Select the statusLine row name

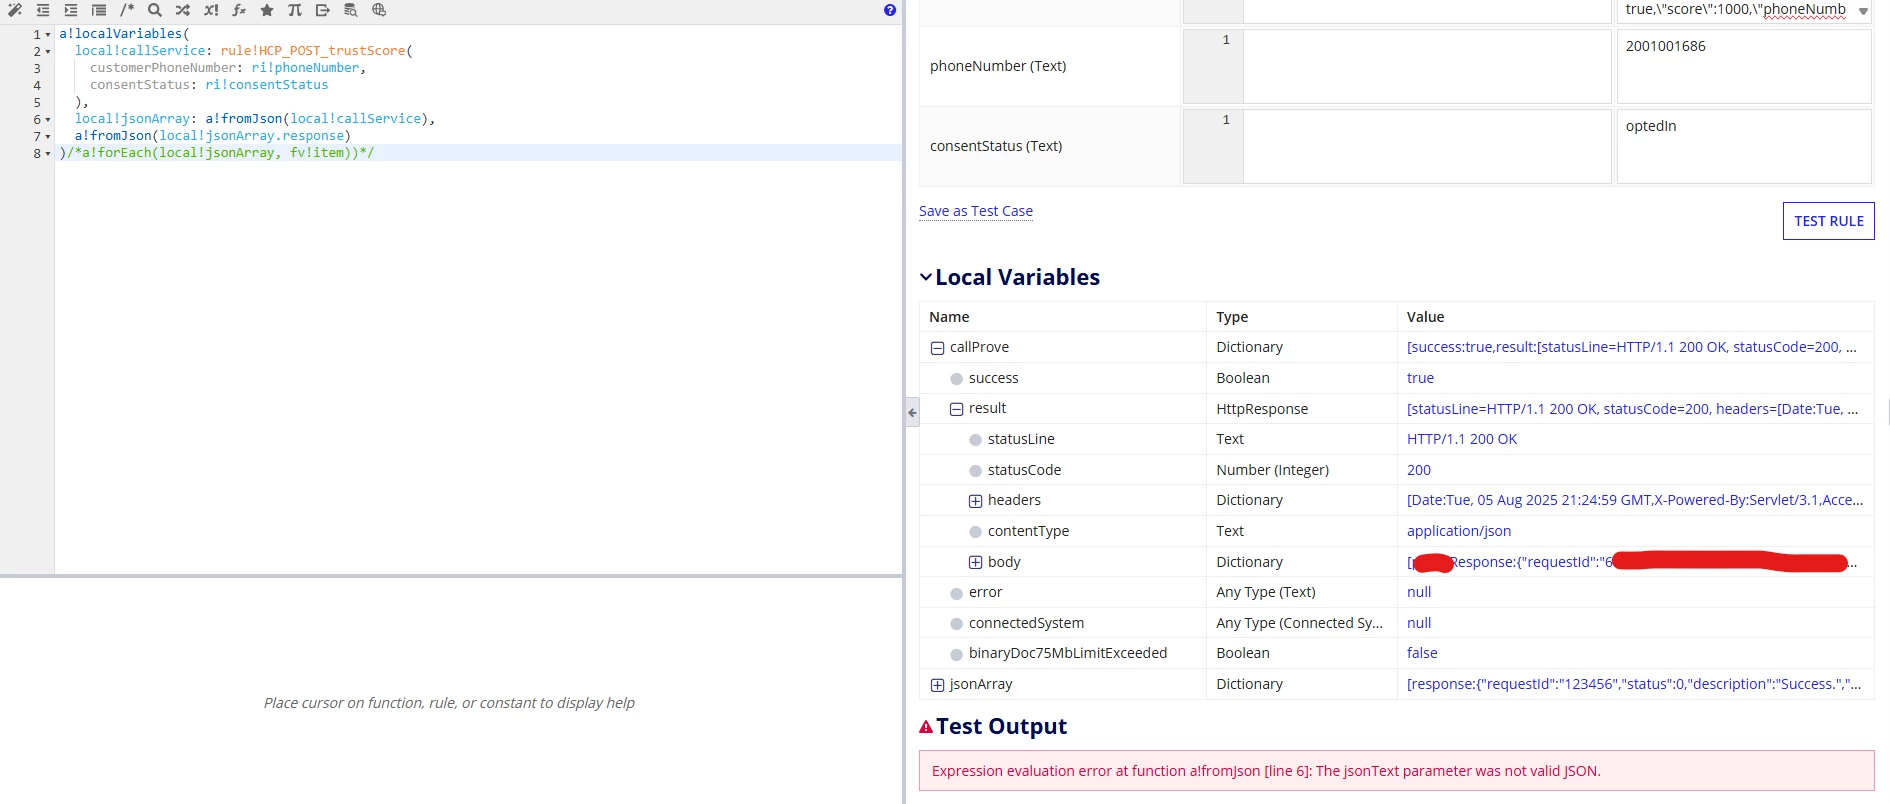(1021, 439)
